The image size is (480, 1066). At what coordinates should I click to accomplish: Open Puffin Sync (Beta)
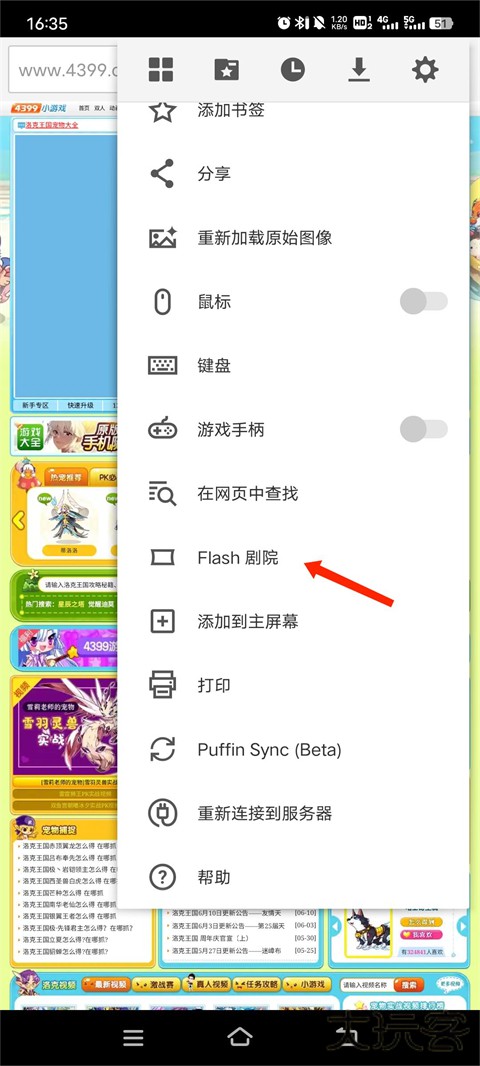coord(293,749)
